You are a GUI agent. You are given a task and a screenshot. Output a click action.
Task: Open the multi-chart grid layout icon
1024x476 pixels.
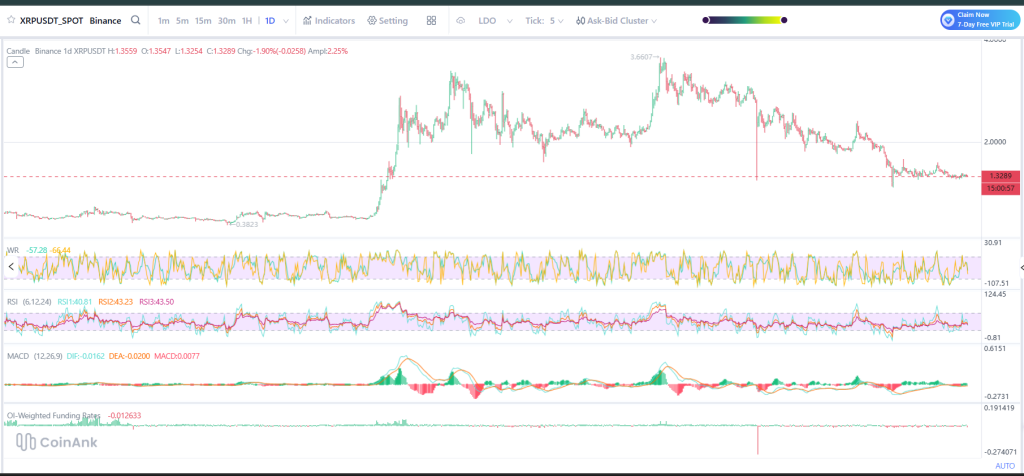click(431, 20)
